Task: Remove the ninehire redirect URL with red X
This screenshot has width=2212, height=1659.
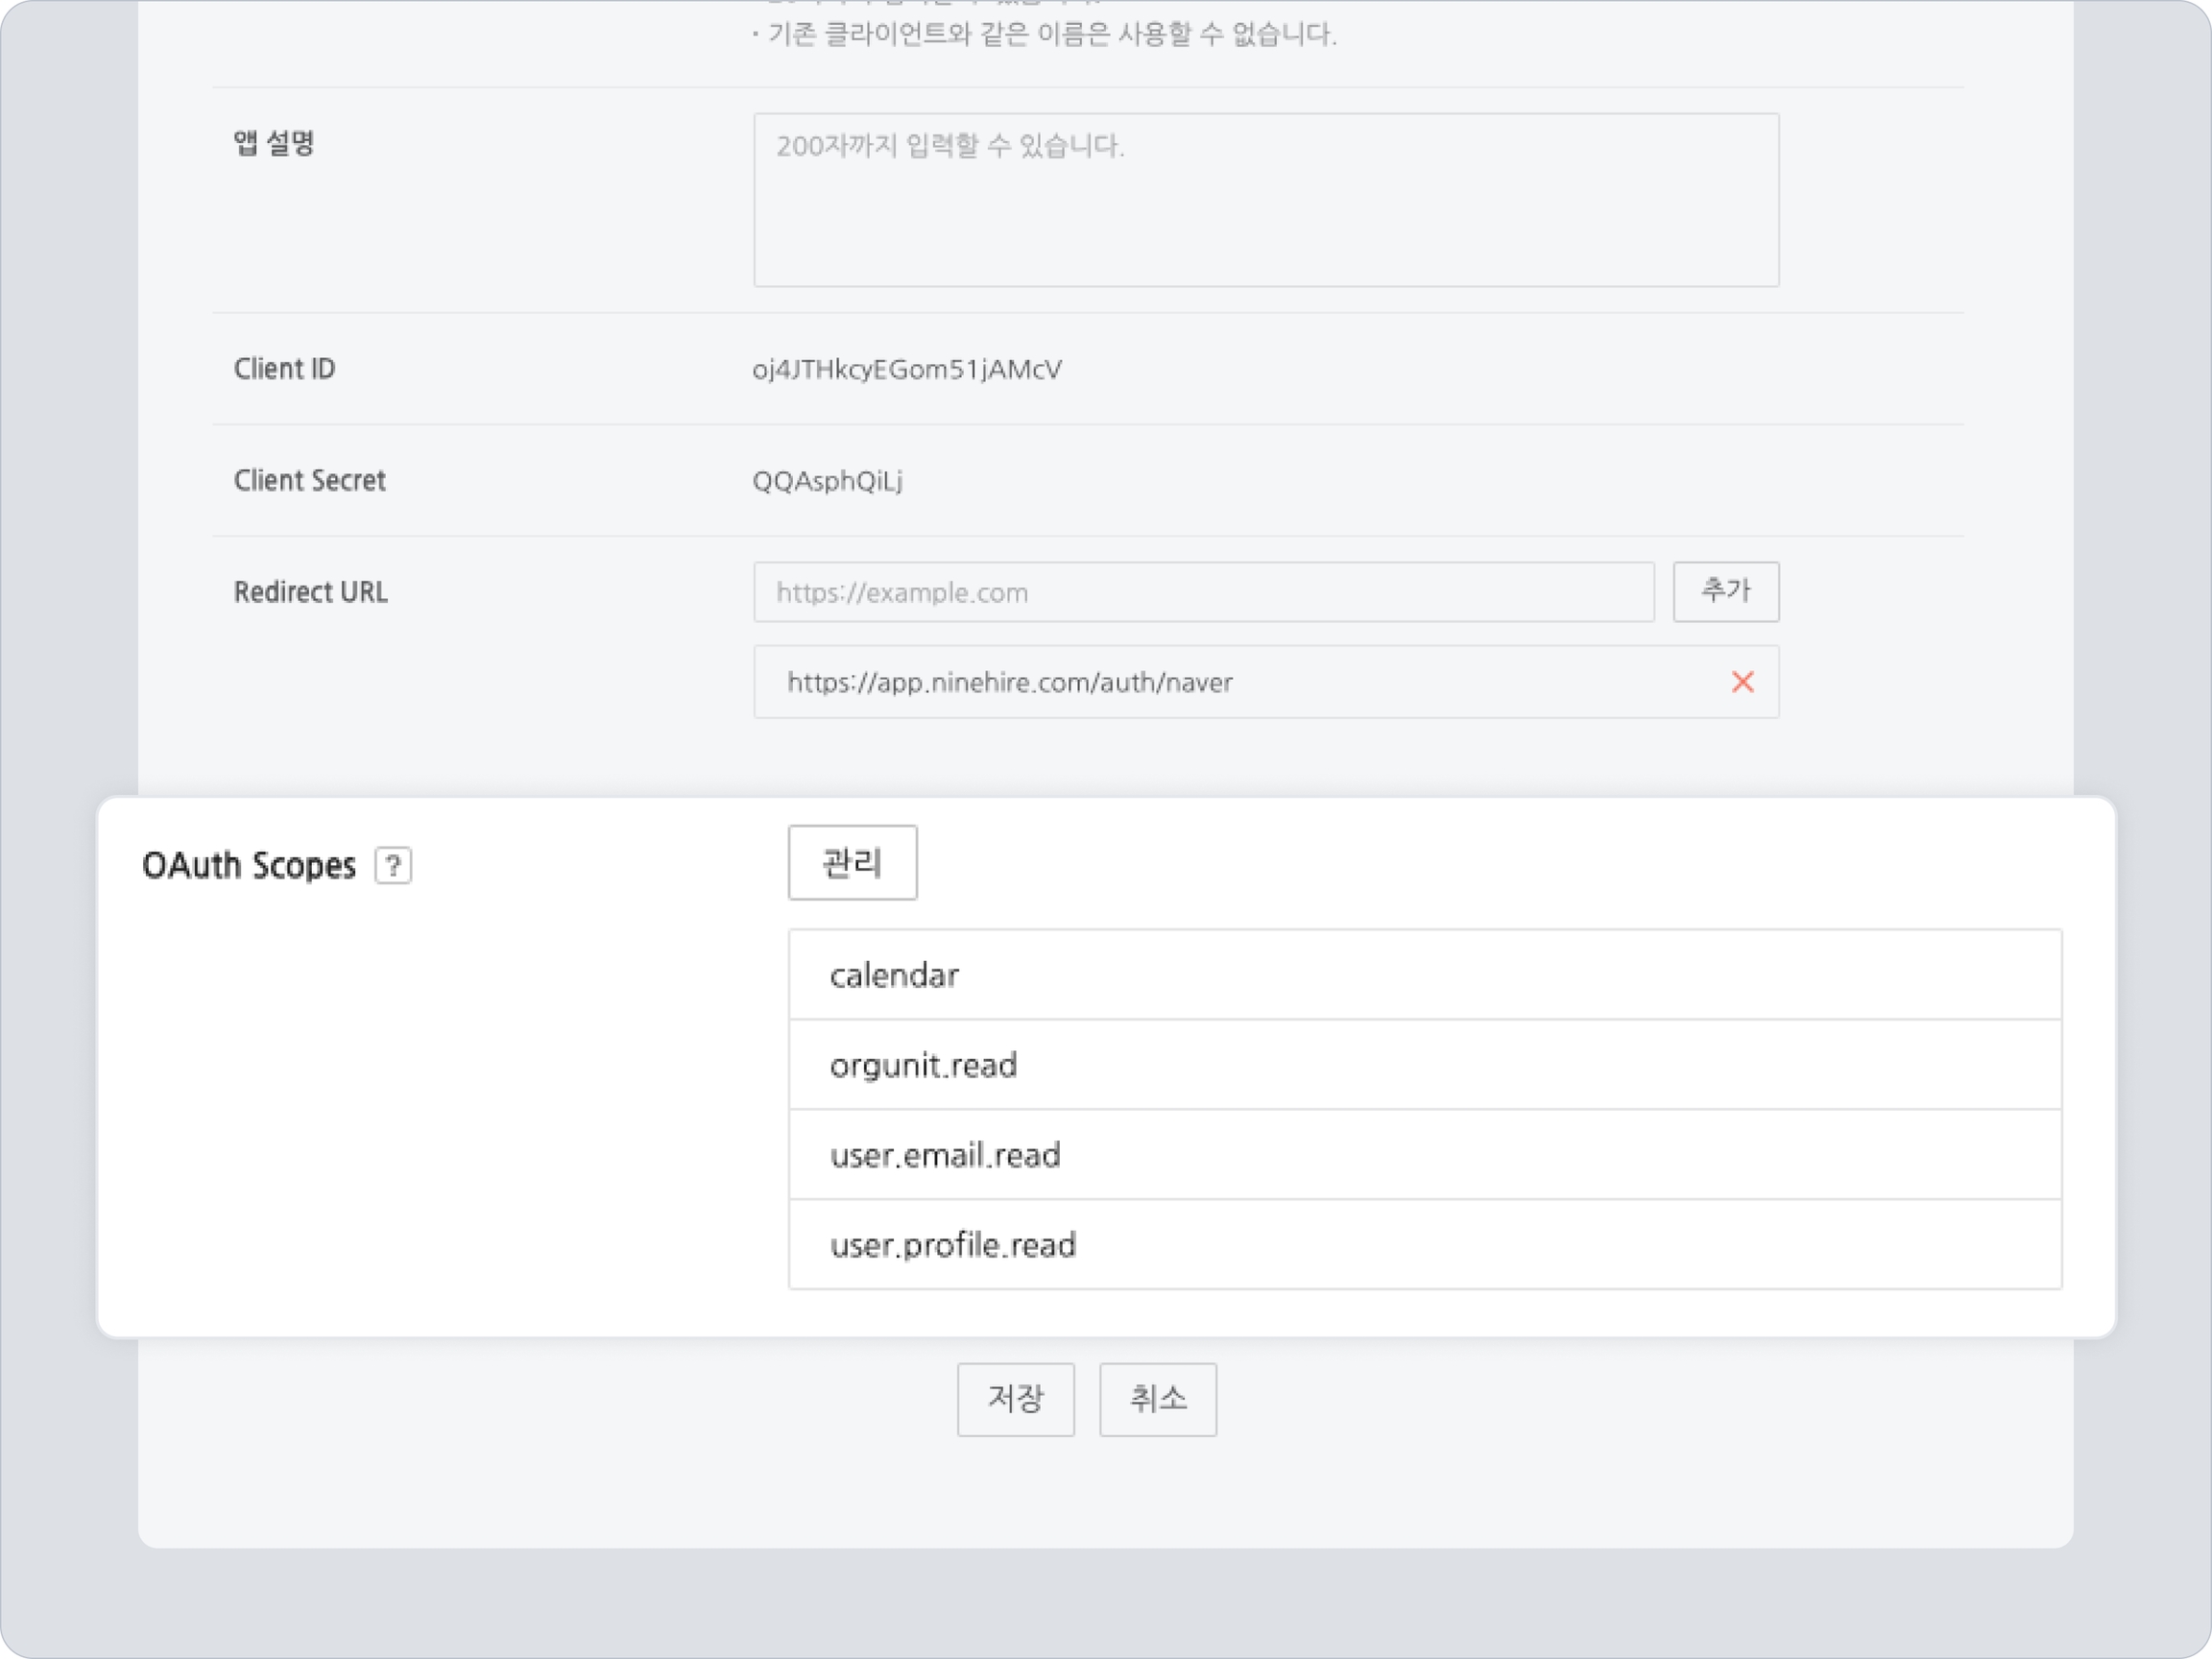Action: coord(1742,682)
